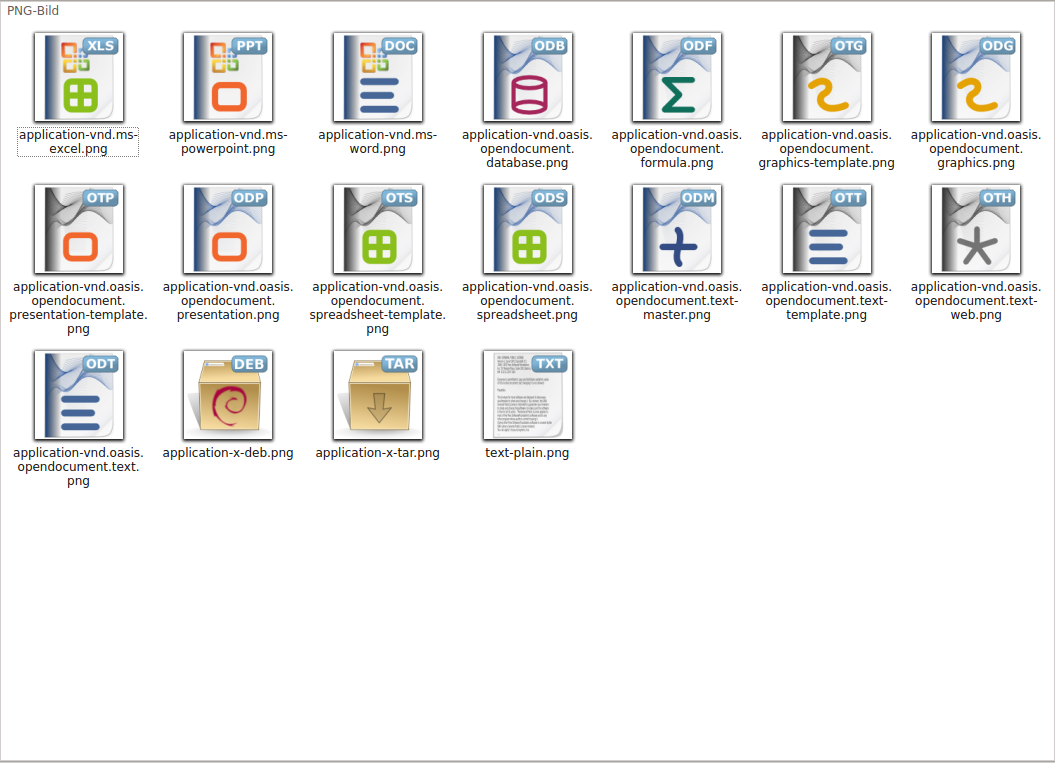This screenshot has height=763, width=1055.
Task: Select the OTH text-web asterisk icon
Action: [976, 229]
